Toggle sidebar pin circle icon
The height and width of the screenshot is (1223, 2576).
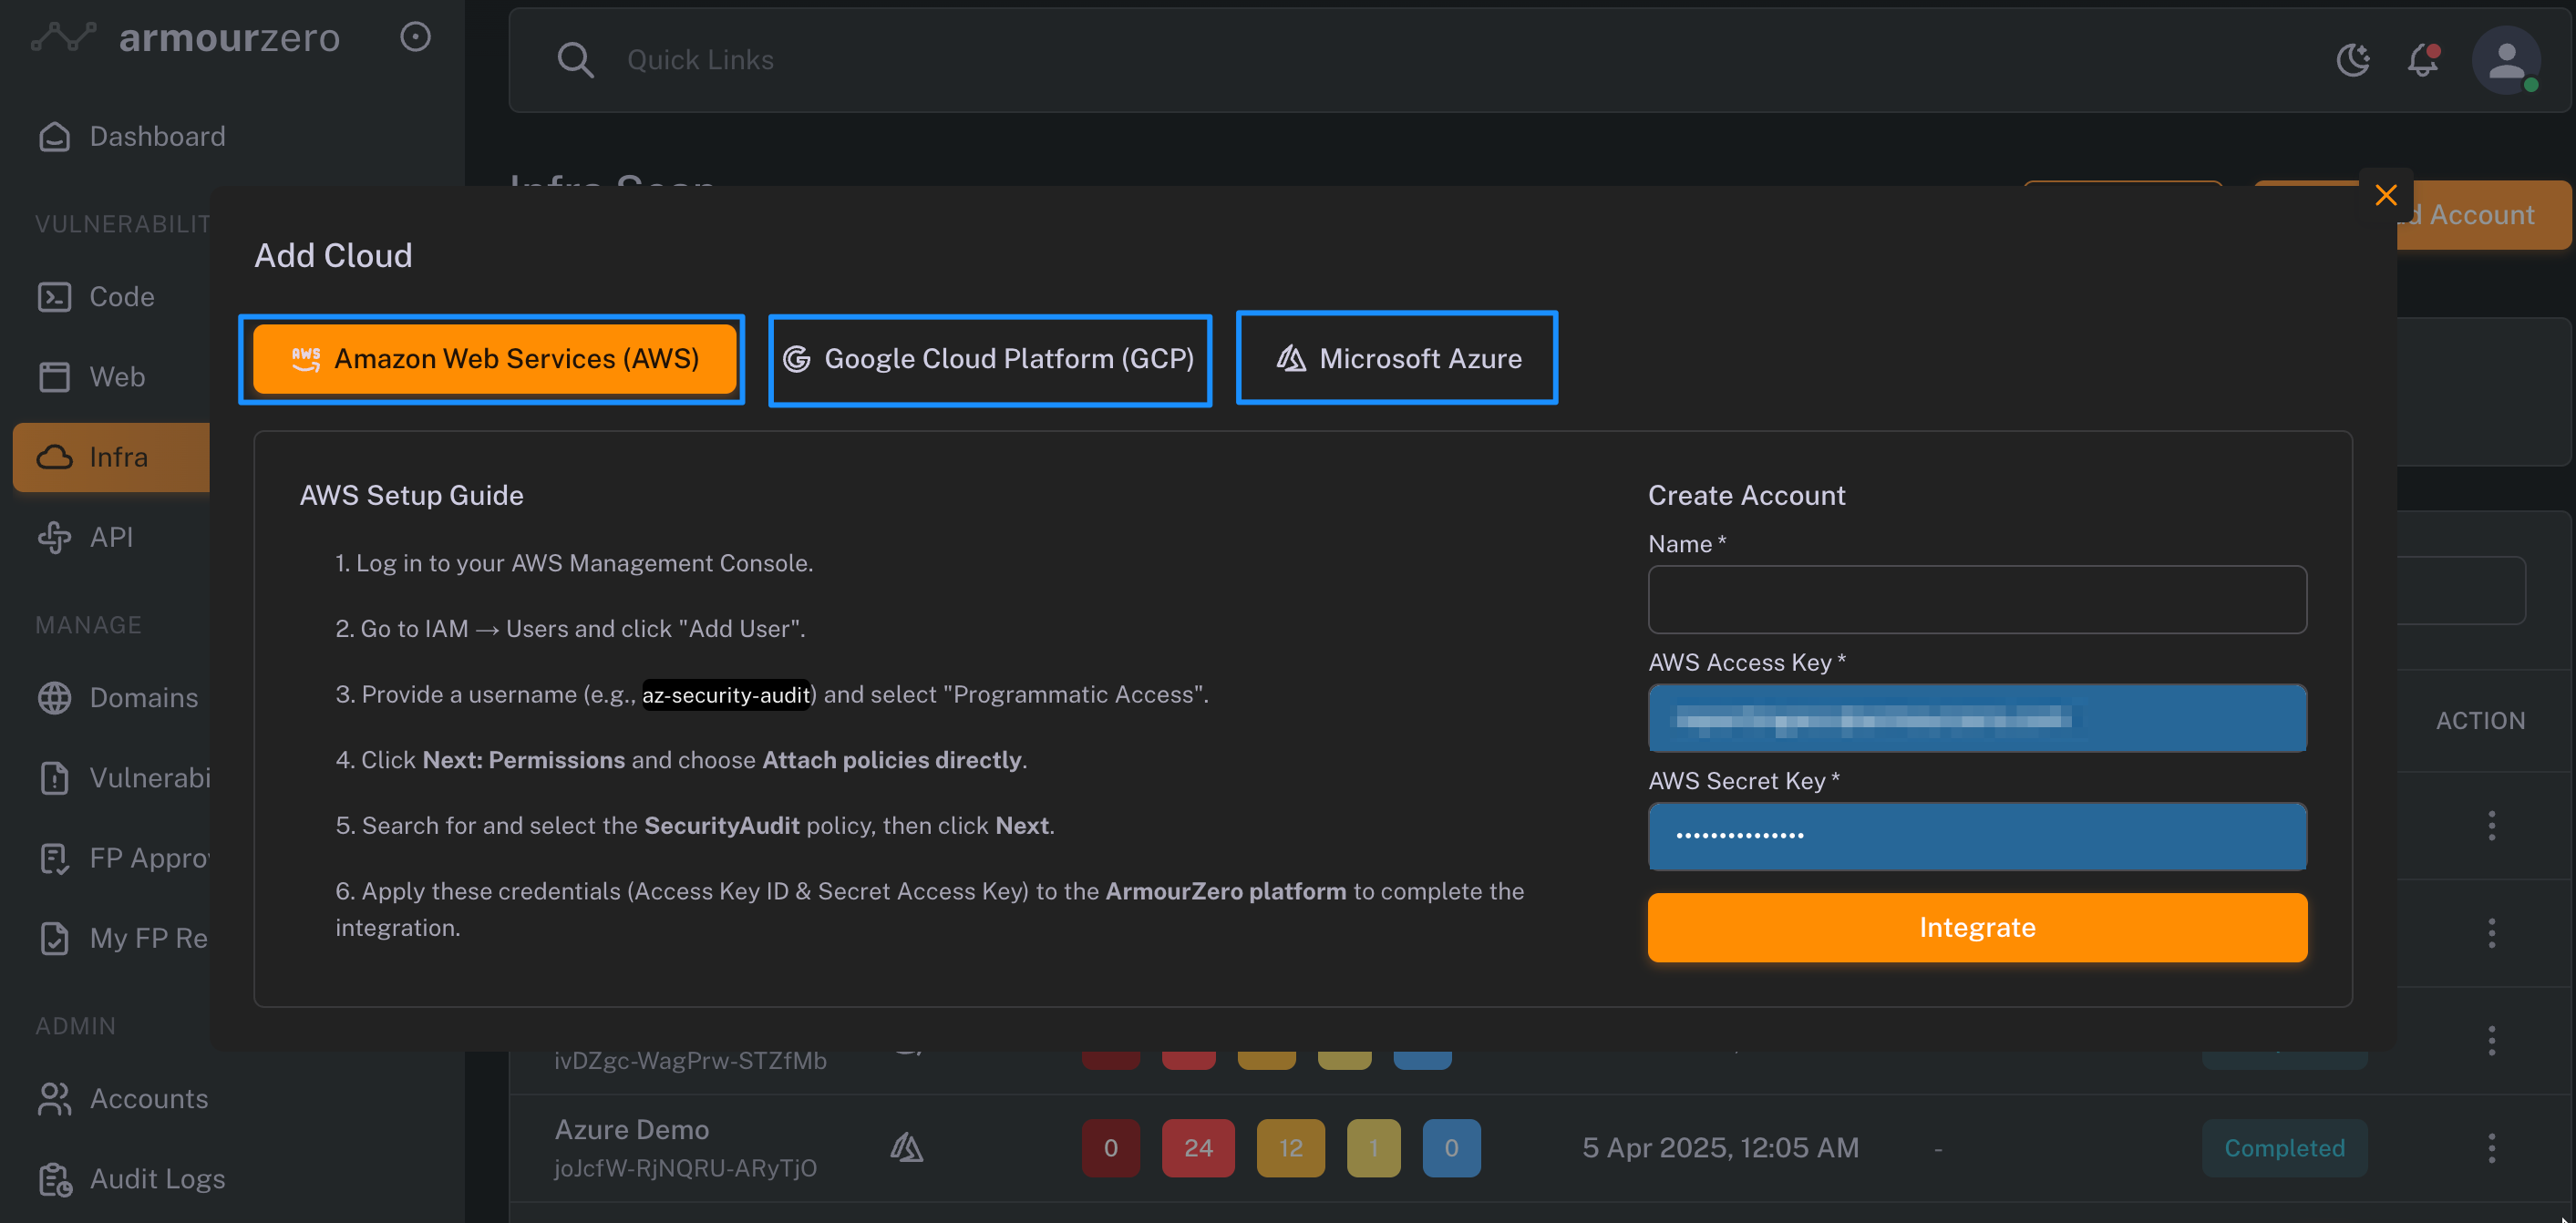click(x=415, y=37)
